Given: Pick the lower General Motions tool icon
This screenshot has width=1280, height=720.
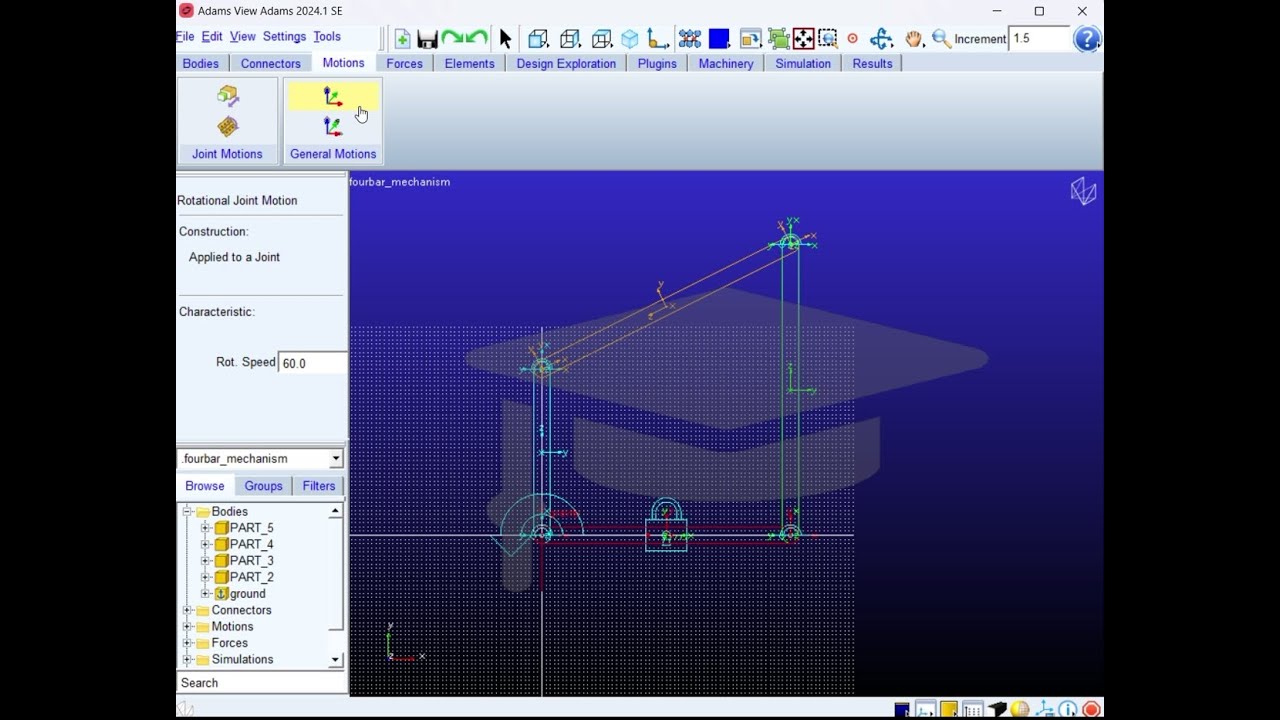Looking at the screenshot, I should point(333,127).
